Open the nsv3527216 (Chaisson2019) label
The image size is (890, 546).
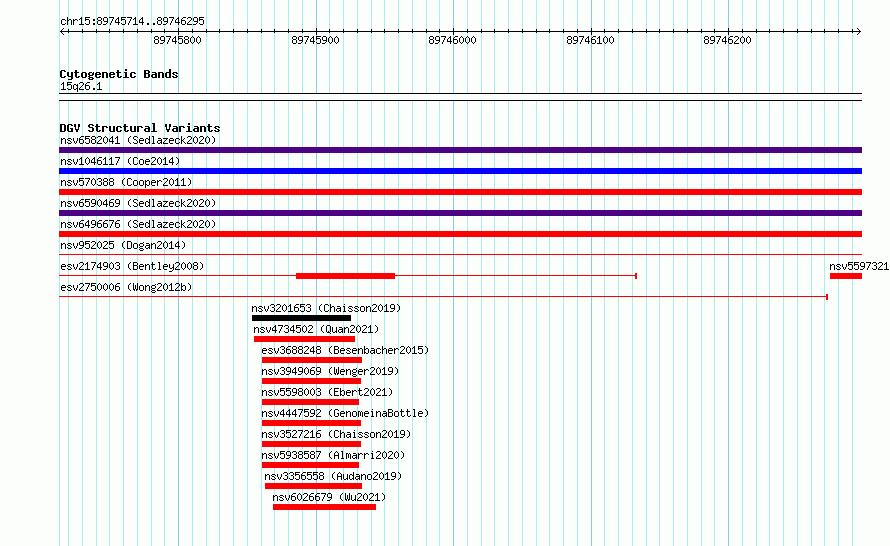(336, 434)
